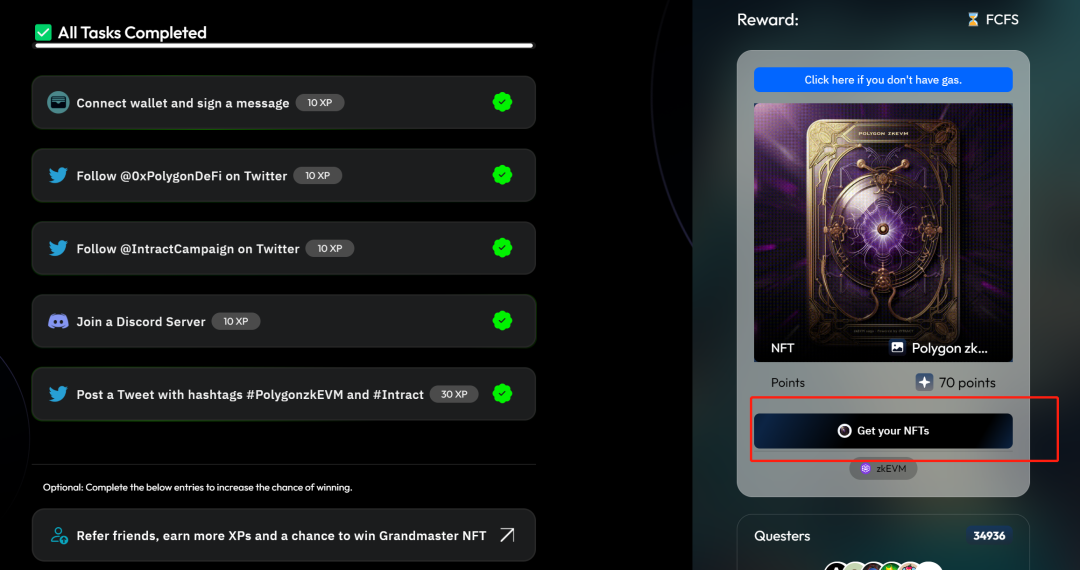Expand the Follow @0xPolygonDeFi task row

point(284,176)
